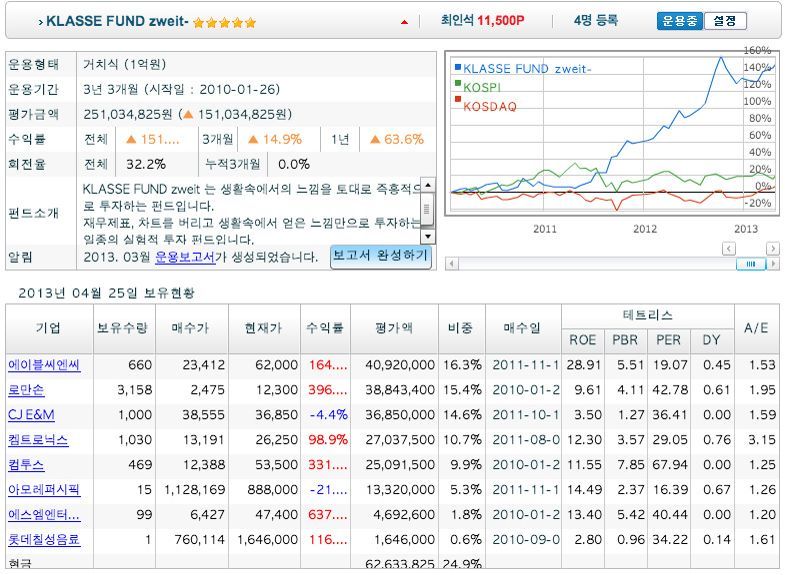Click the 1,646,000 current price cell
785x575 pixels.
[267, 539]
